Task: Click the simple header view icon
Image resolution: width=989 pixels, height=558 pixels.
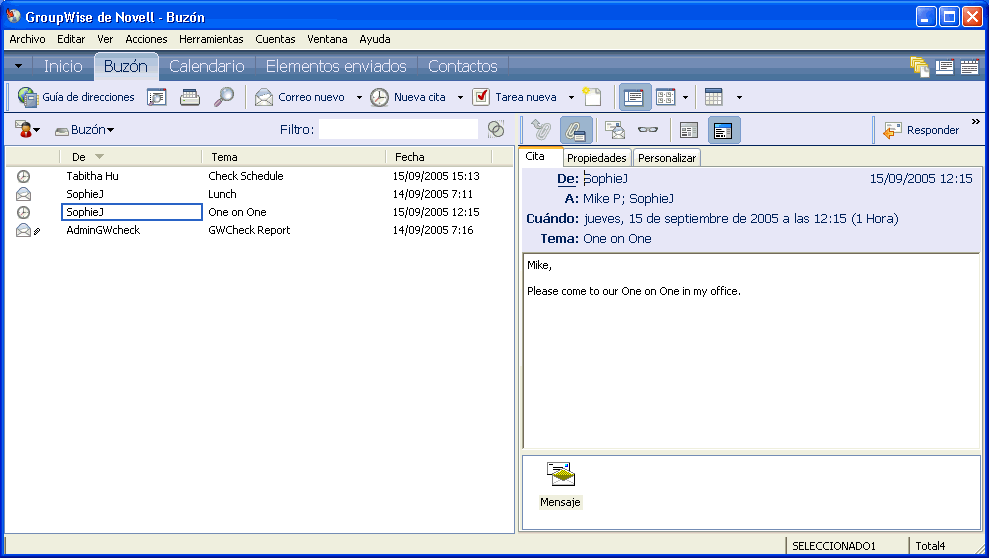Action: (689, 131)
